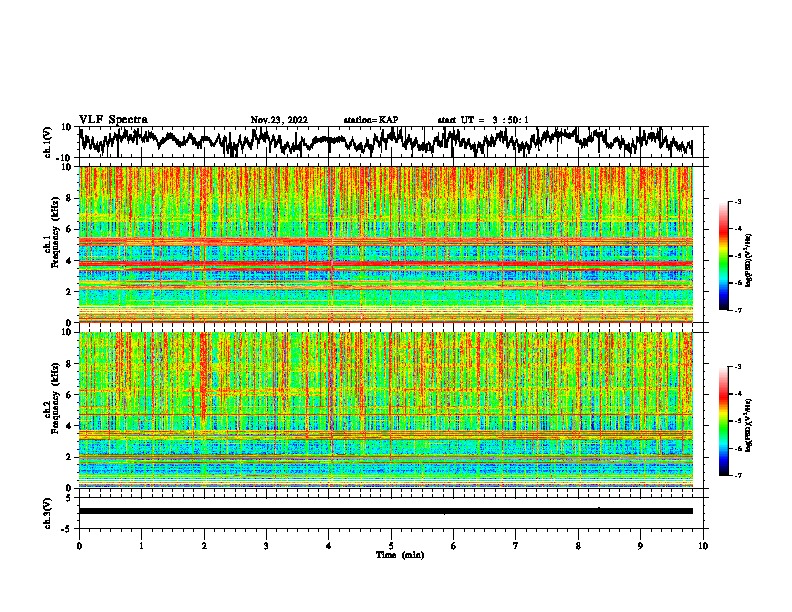Click time axis tick label "3"
The width and height of the screenshot is (792, 612).
tap(266, 545)
